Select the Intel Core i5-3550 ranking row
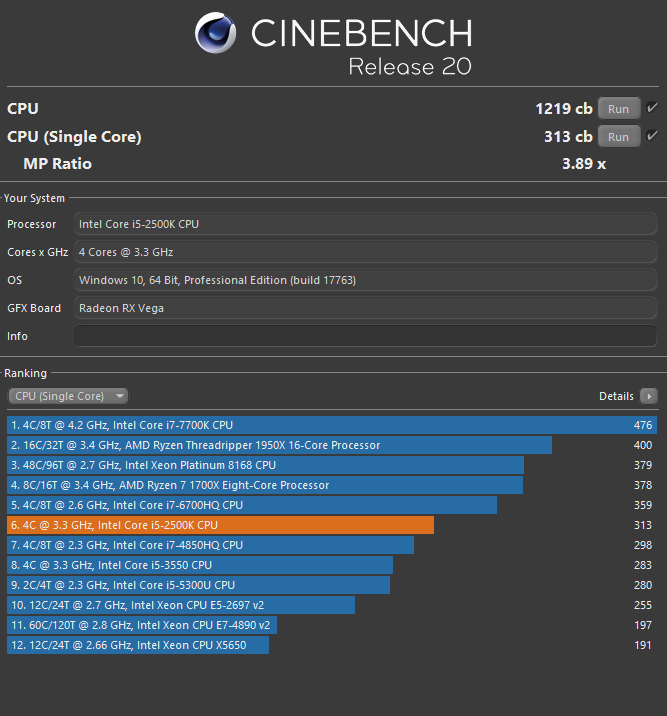Image resolution: width=667 pixels, height=716 pixels. pyautogui.click(x=332, y=565)
